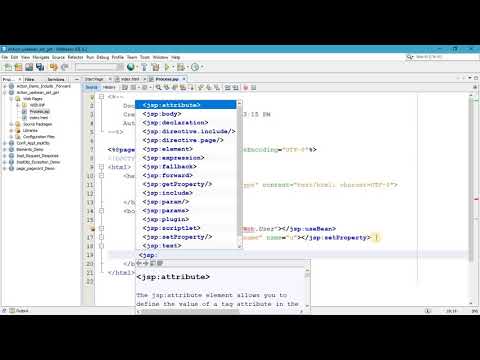Screen dimensions: 480x360
Task: Switch to the Start Page tab
Action: (x=94, y=79)
